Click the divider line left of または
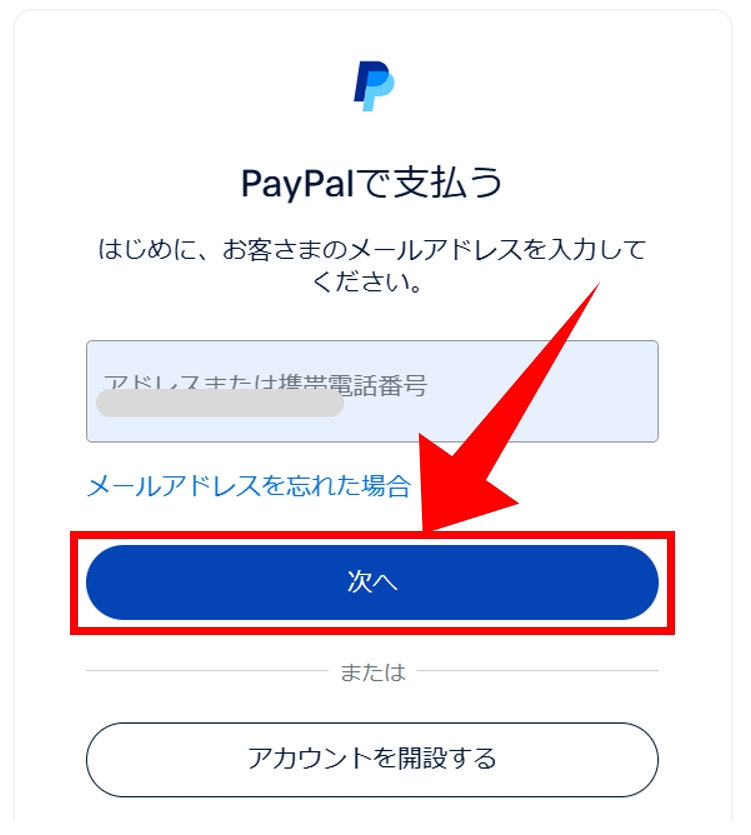 pyautogui.click(x=208, y=671)
